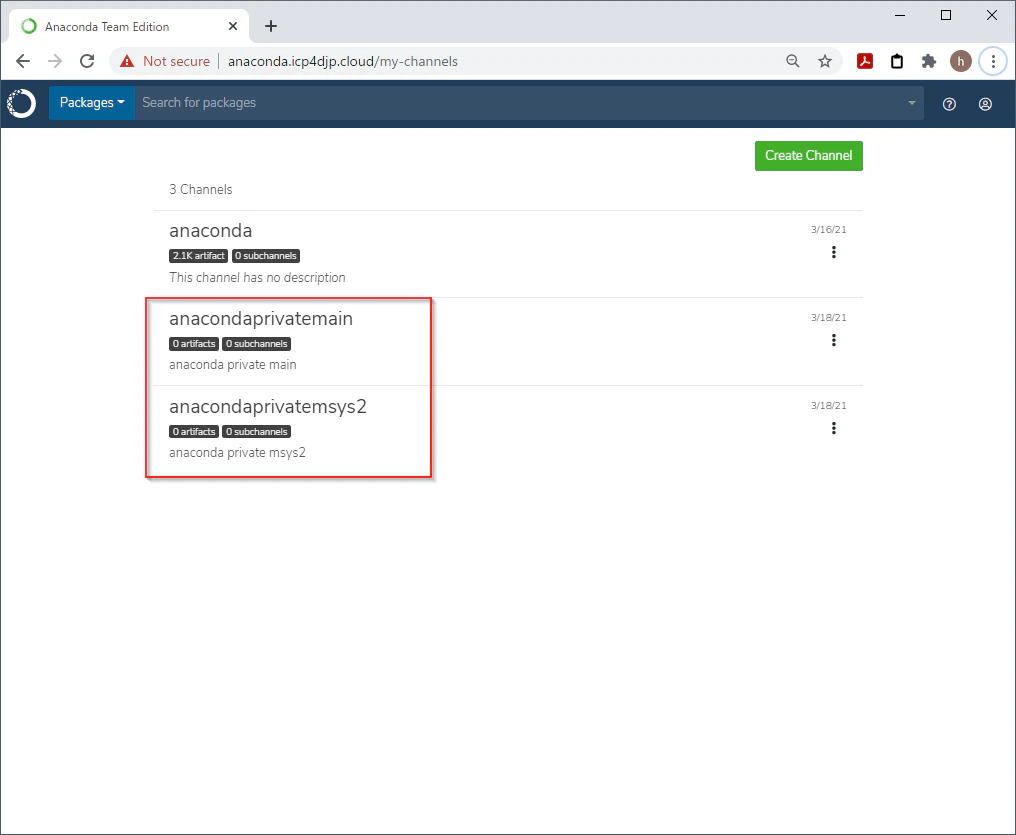Open the Chrome three-dot menu
Viewport: 1016px width, 835px height.
pos(993,62)
